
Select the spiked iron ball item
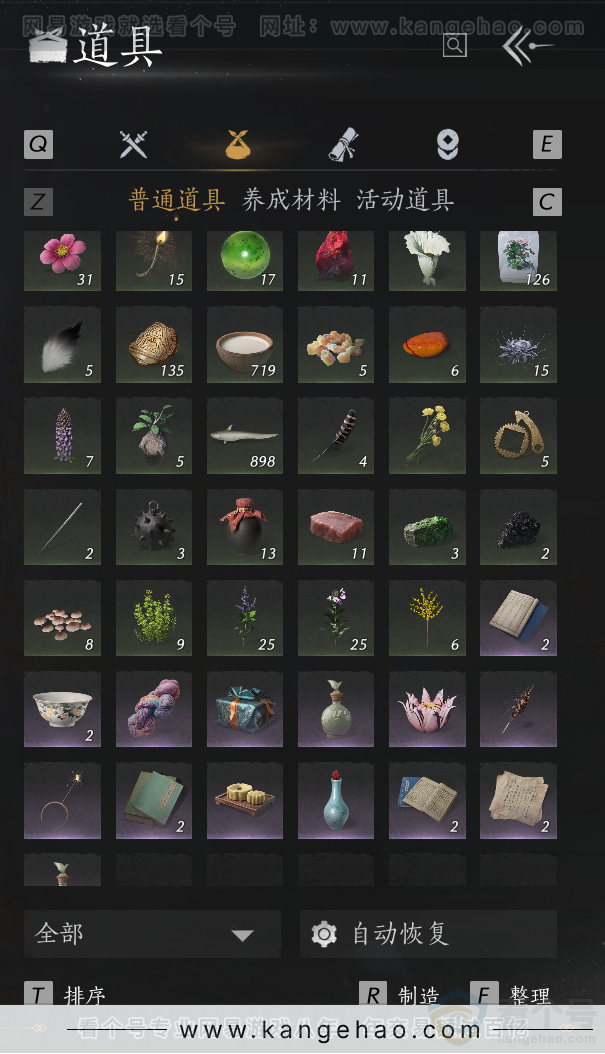(154, 527)
